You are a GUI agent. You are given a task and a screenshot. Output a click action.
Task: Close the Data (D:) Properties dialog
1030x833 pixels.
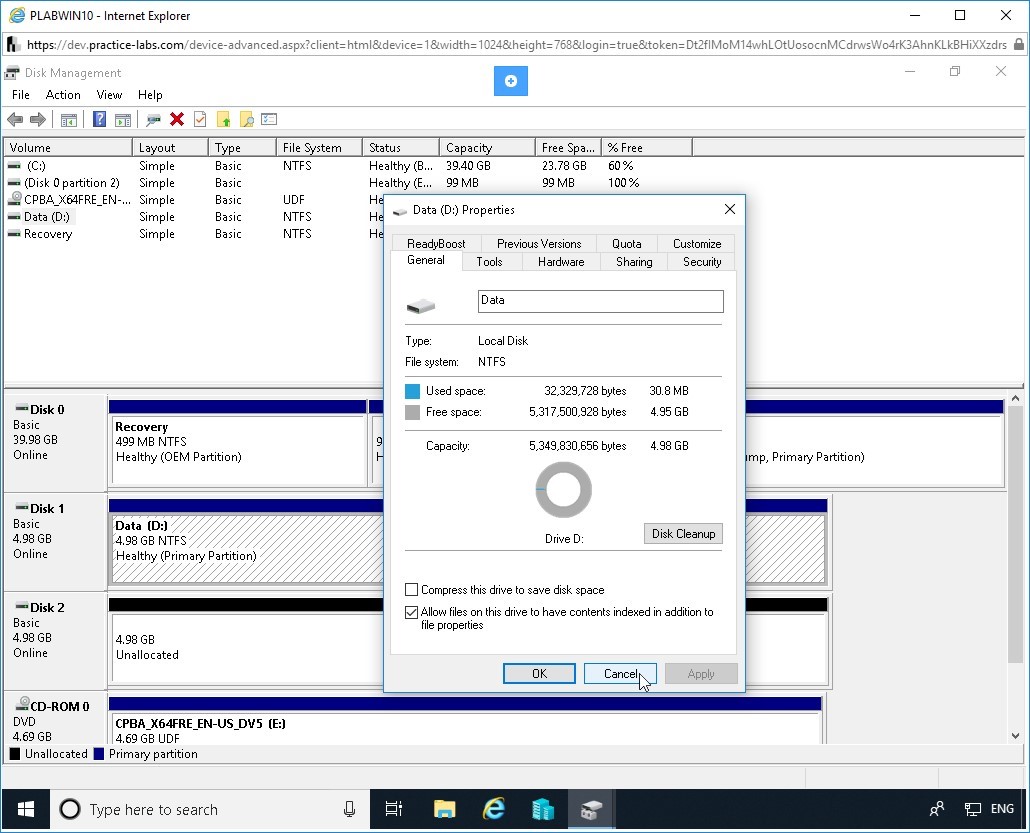[x=729, y=210]
